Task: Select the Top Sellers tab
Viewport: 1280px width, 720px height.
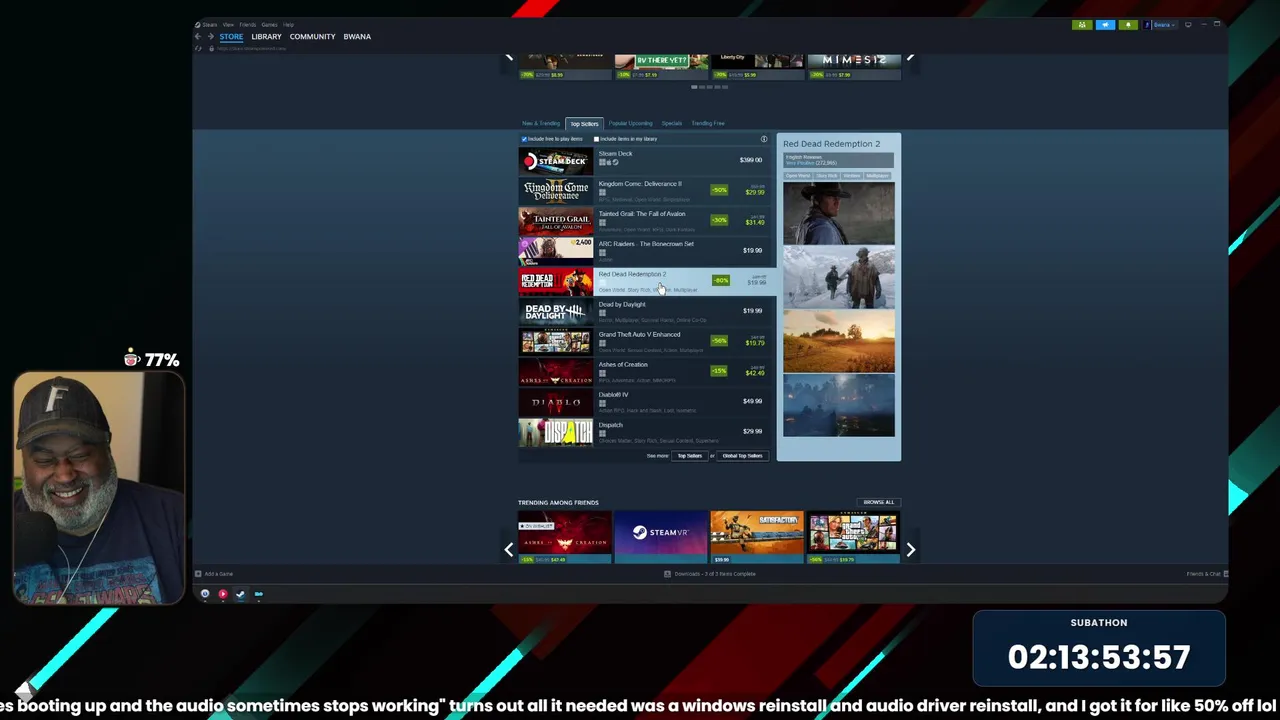Action: pos(584,123)
